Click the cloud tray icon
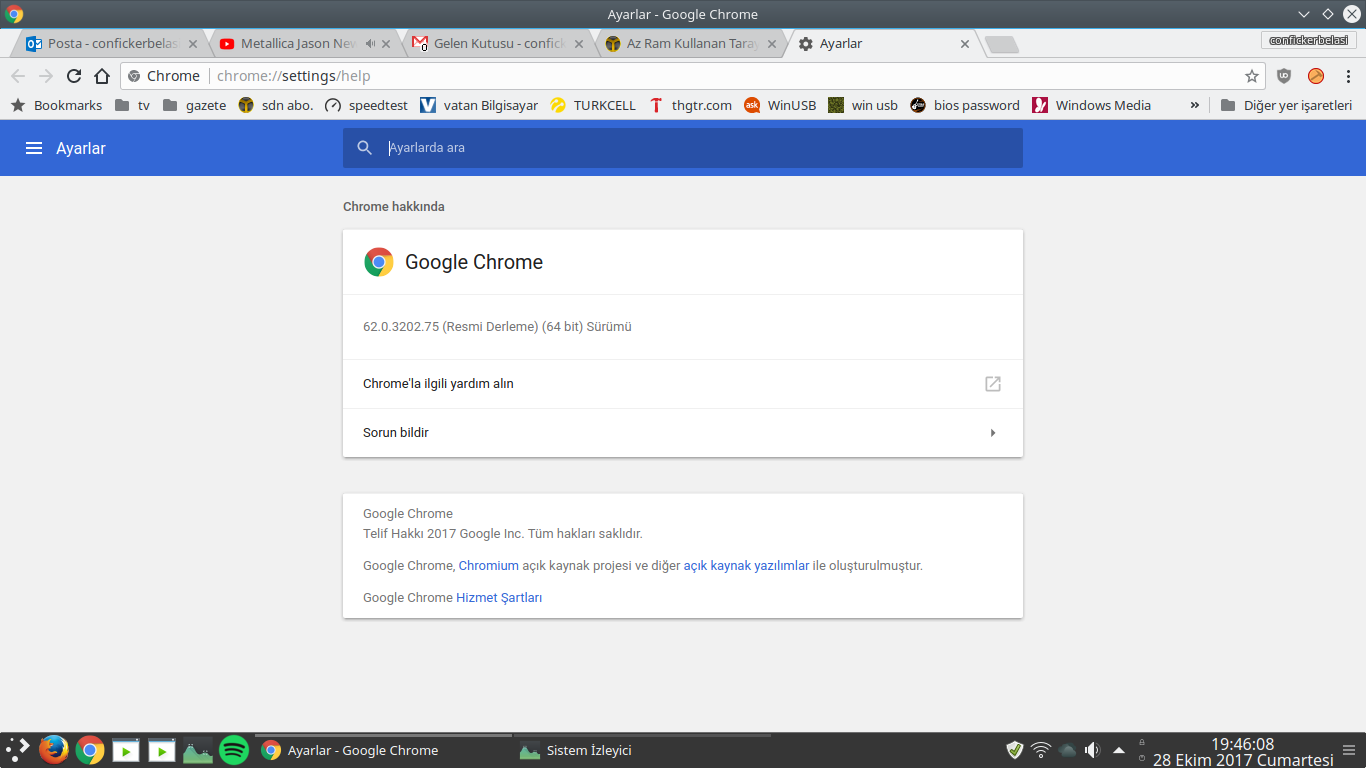 coord(1067,750)
